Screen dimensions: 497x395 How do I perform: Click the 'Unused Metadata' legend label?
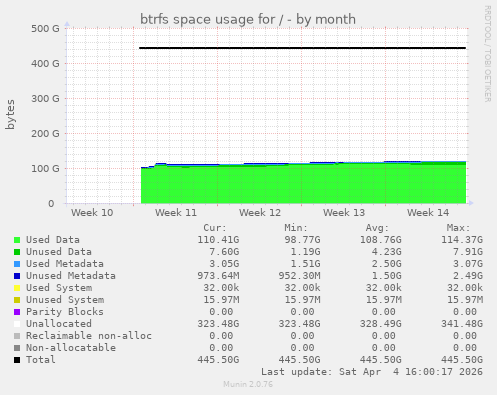(71, 276)
